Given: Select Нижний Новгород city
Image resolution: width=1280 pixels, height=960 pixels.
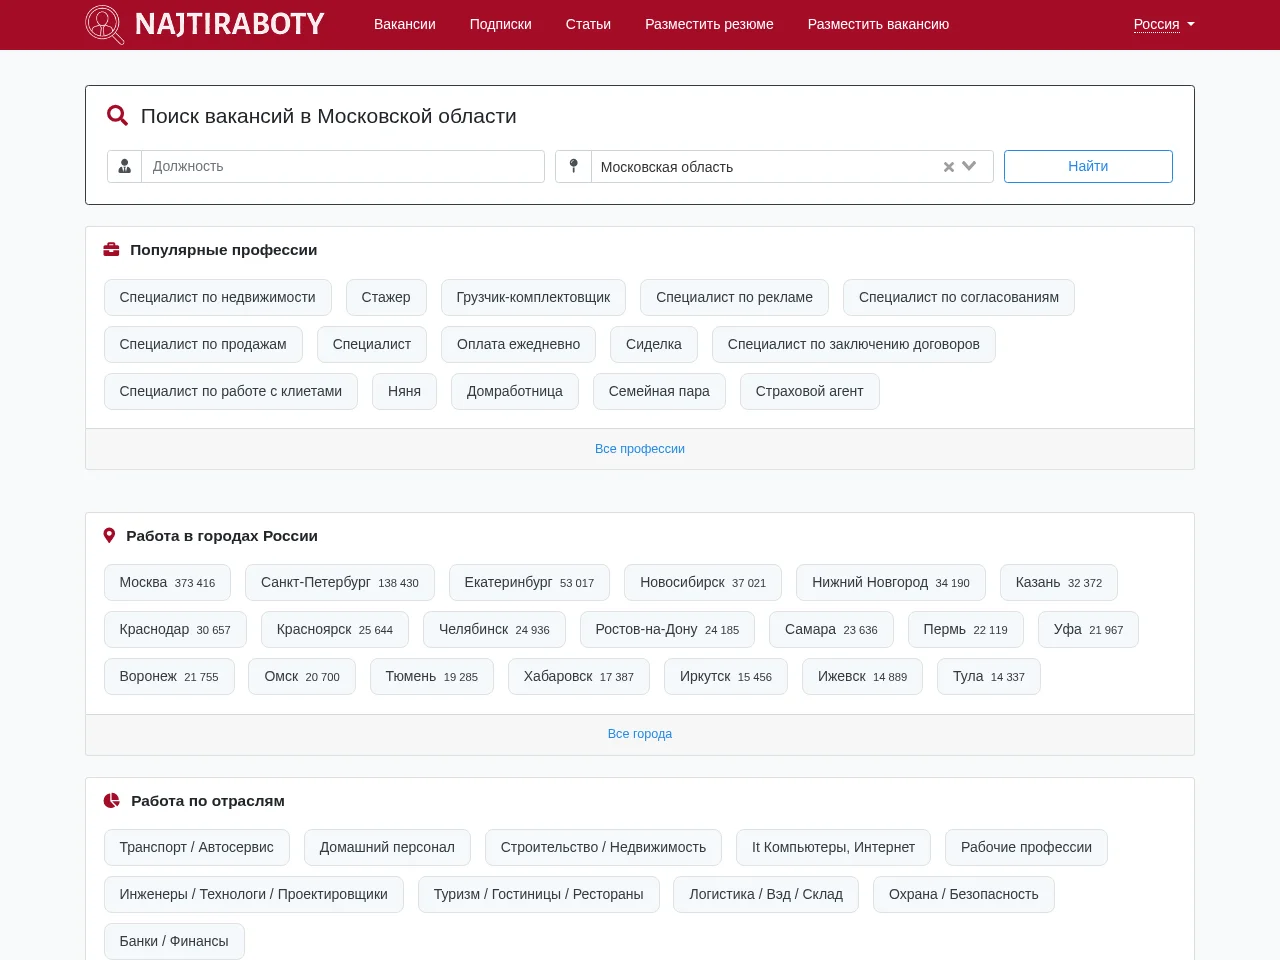Looking at the screenshot, I should pyautogui.click(x=891, y=583).
